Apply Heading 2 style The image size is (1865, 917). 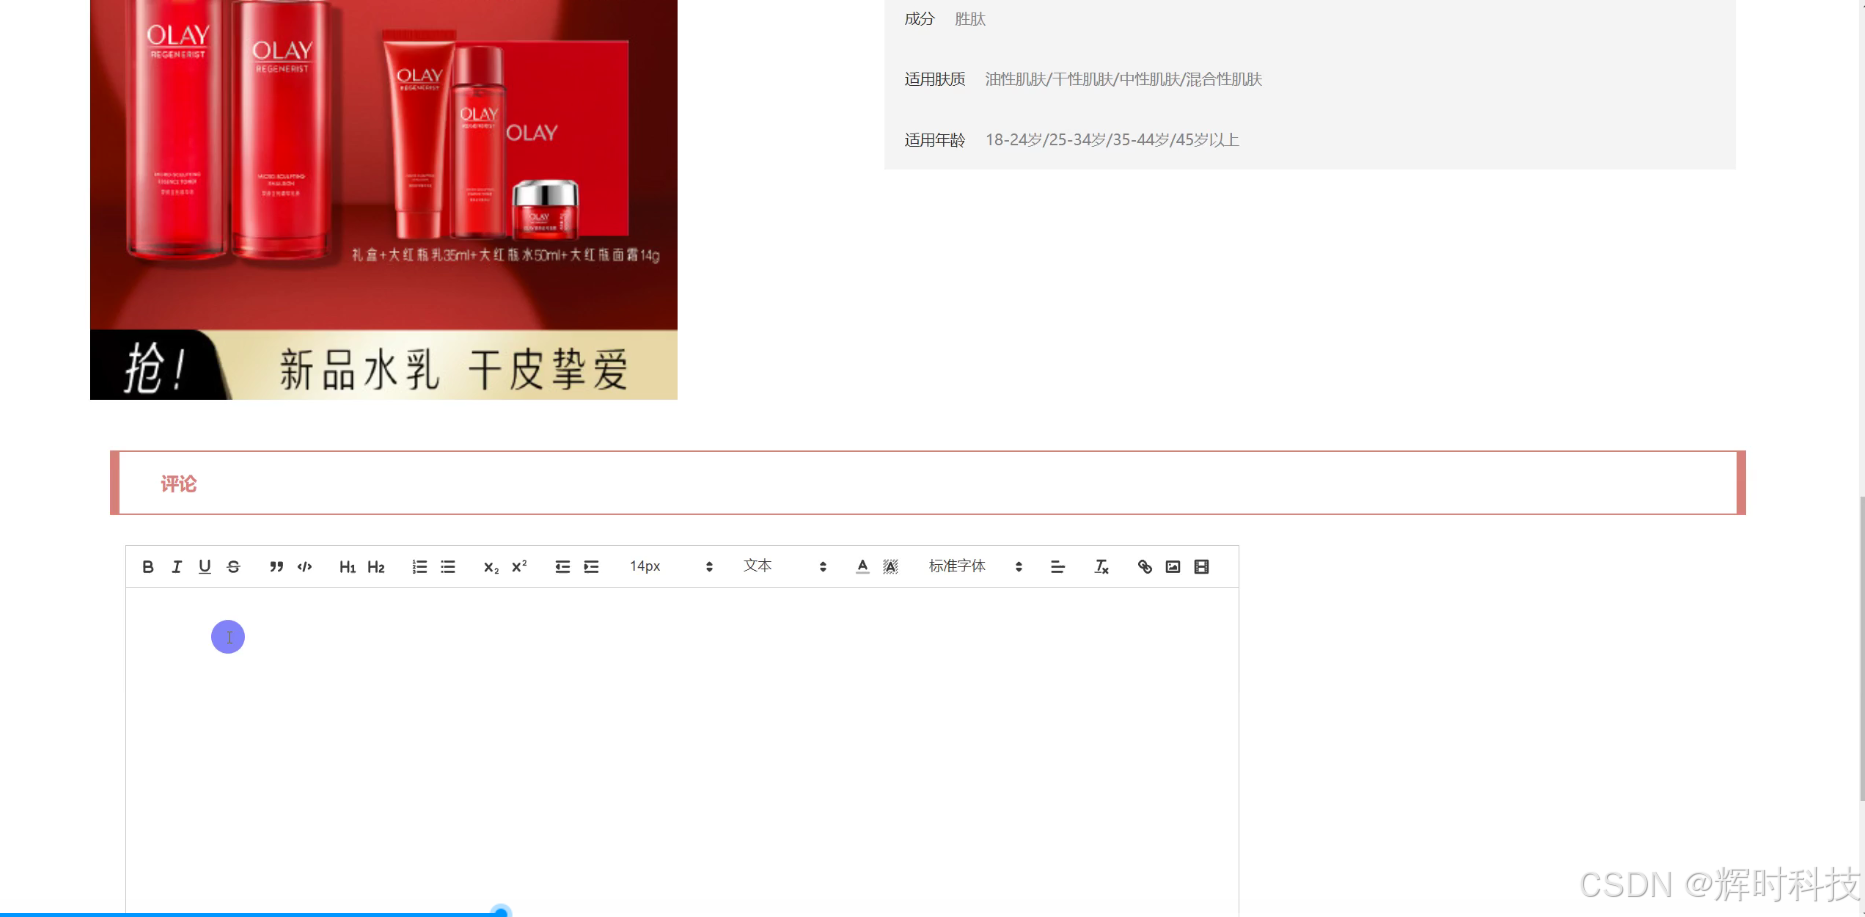tap(376, 567)
